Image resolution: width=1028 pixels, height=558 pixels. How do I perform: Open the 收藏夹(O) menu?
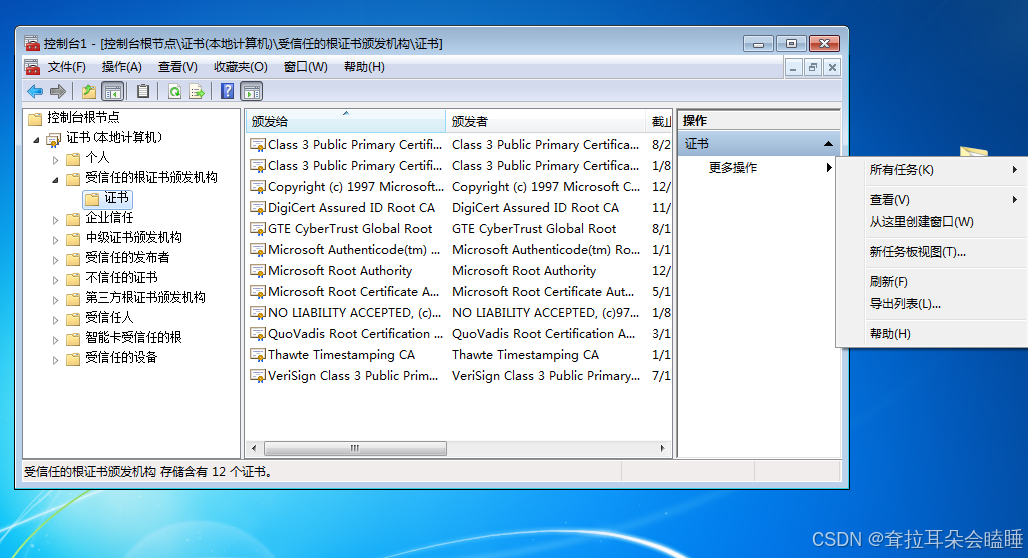[x=241, y=67]
